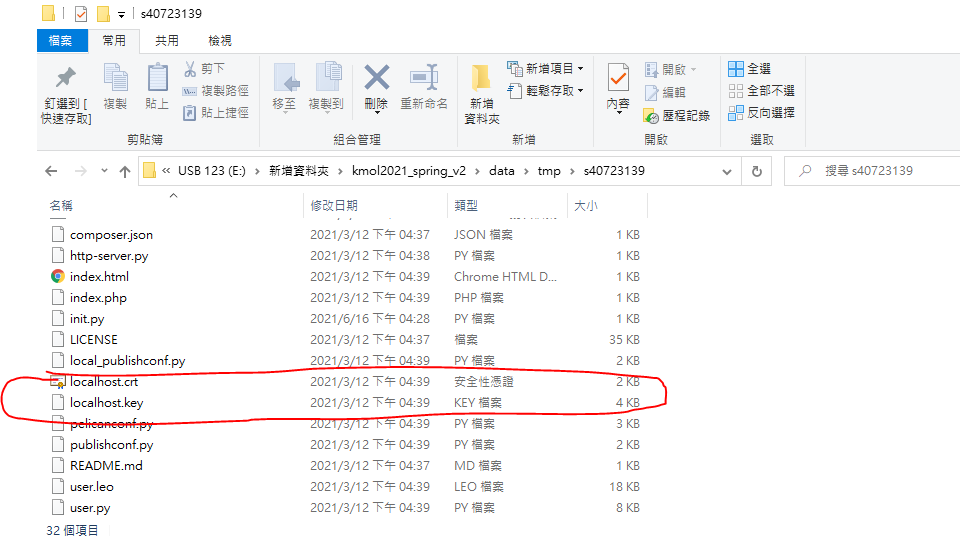Select the README.md file
Screen dimensions: 960x540
tap(107, 465)
